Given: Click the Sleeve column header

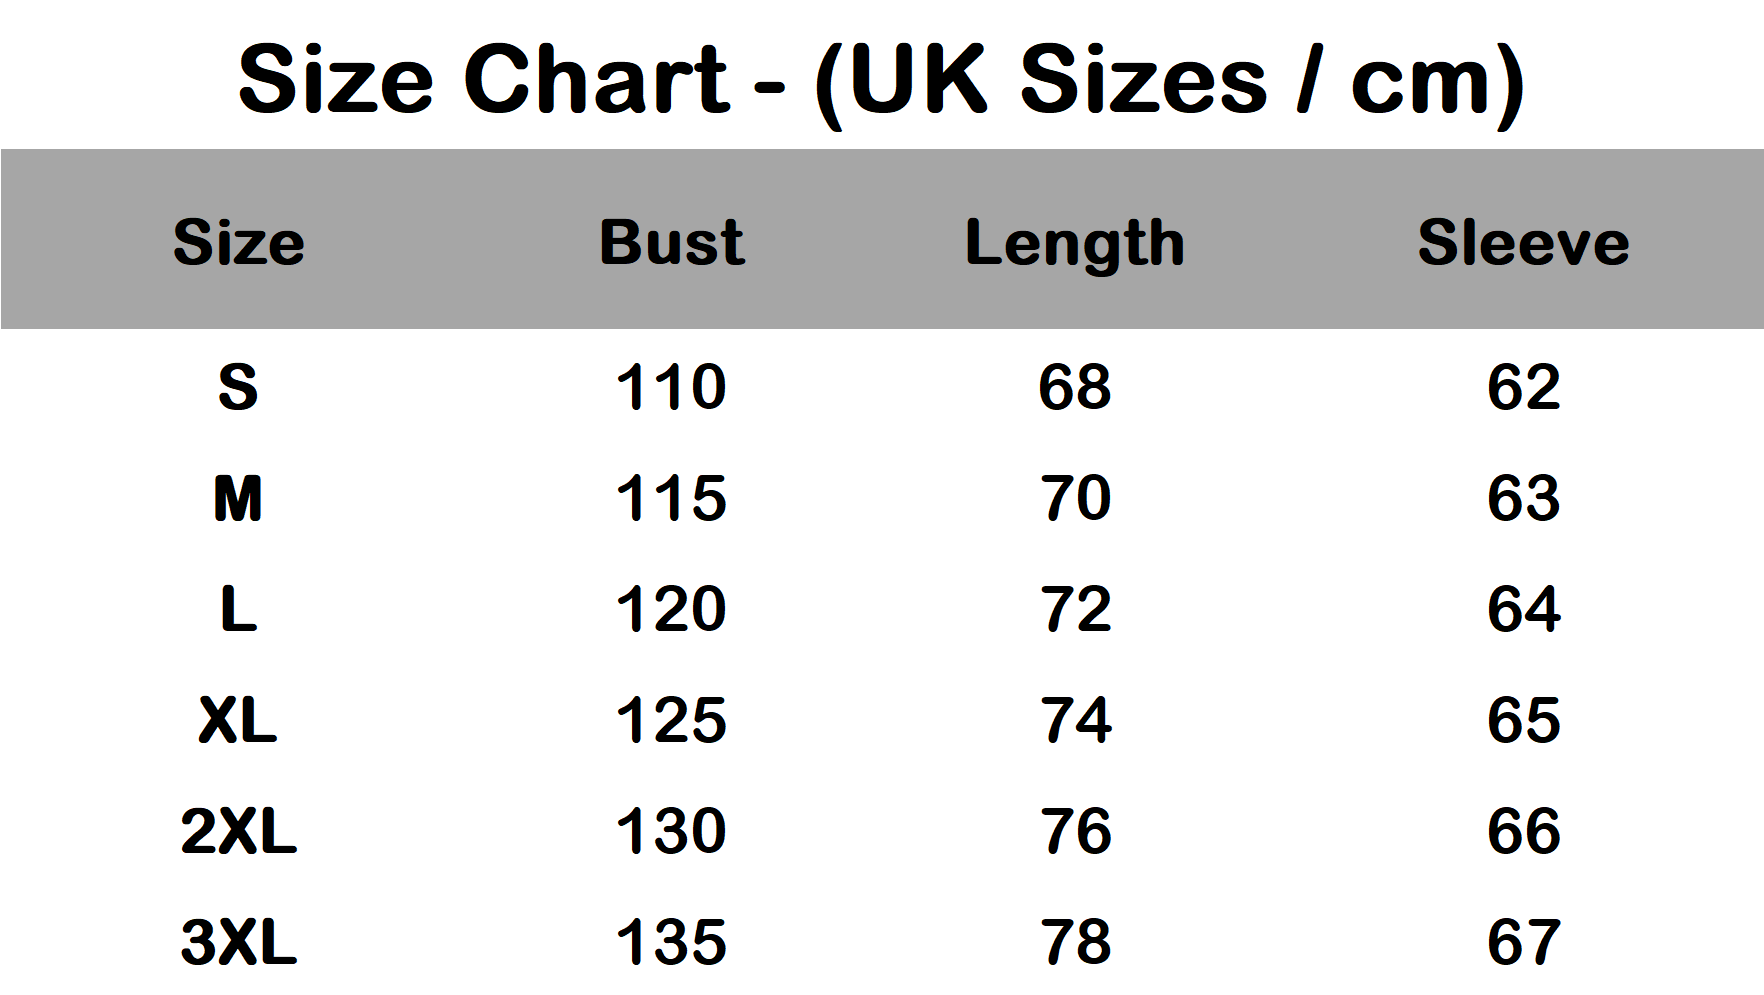Looking at the screenshot, I should 1523,242.
